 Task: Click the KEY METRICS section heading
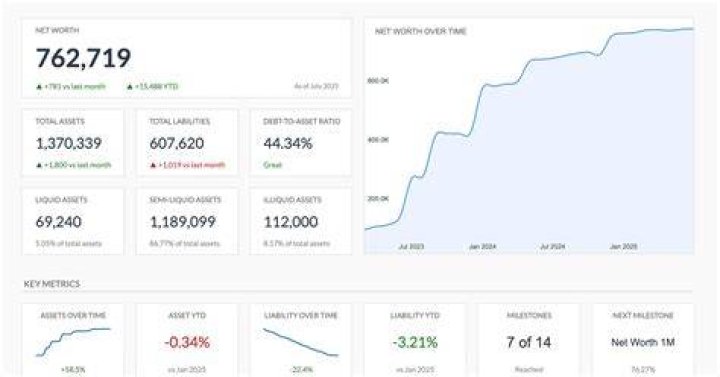click(x=52, y=284)
